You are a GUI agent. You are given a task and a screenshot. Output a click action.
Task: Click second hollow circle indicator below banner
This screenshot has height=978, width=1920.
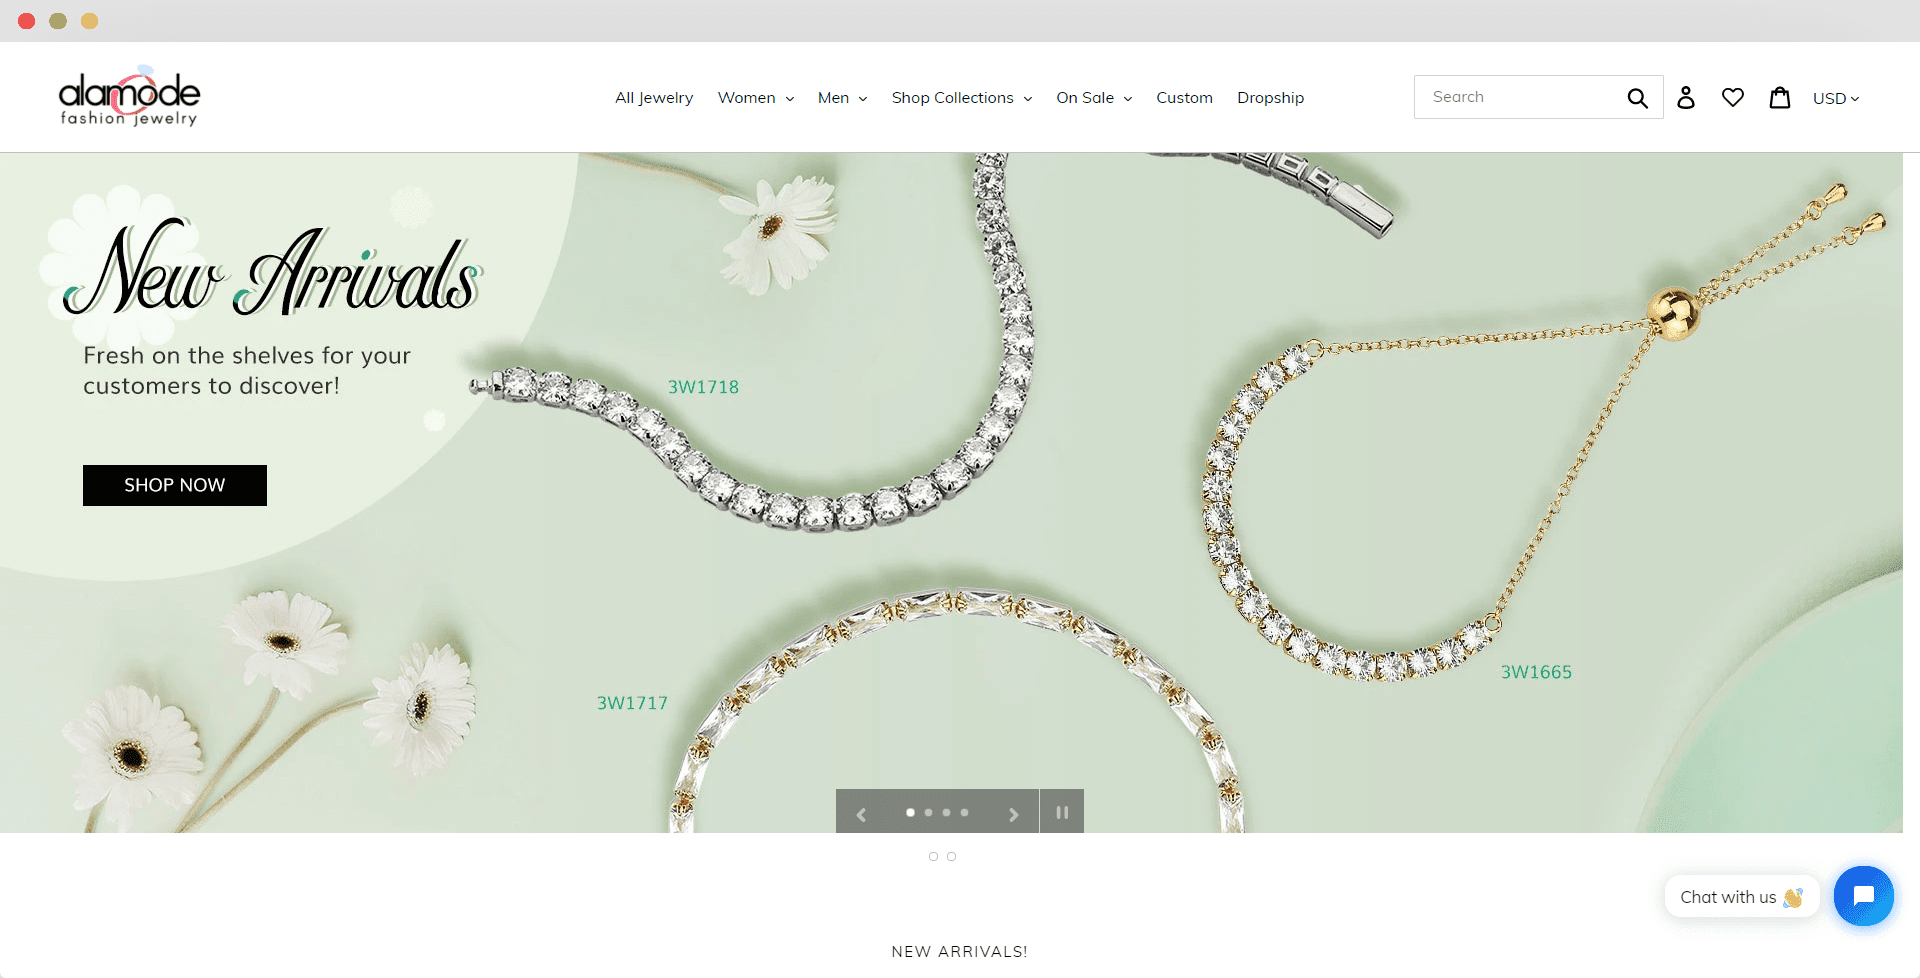pyautogui.click(x=951, y=856)
